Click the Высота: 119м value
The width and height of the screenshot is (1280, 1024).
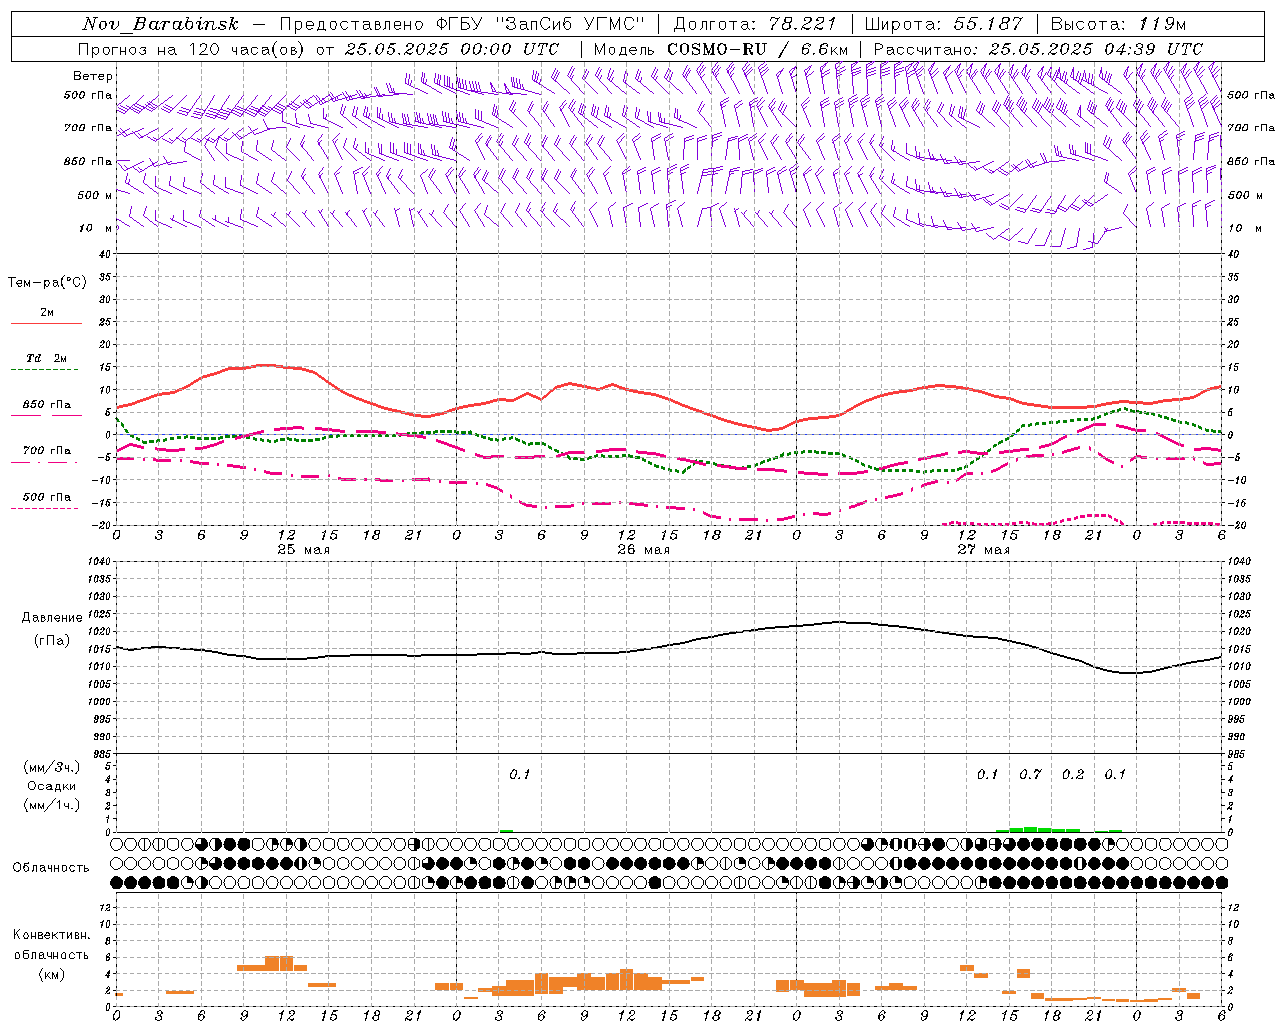click(1119, 24)
